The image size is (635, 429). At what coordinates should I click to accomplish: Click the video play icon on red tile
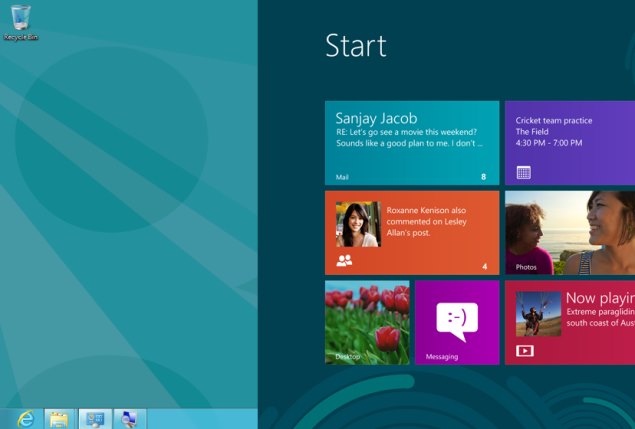[x=524, y=350]
